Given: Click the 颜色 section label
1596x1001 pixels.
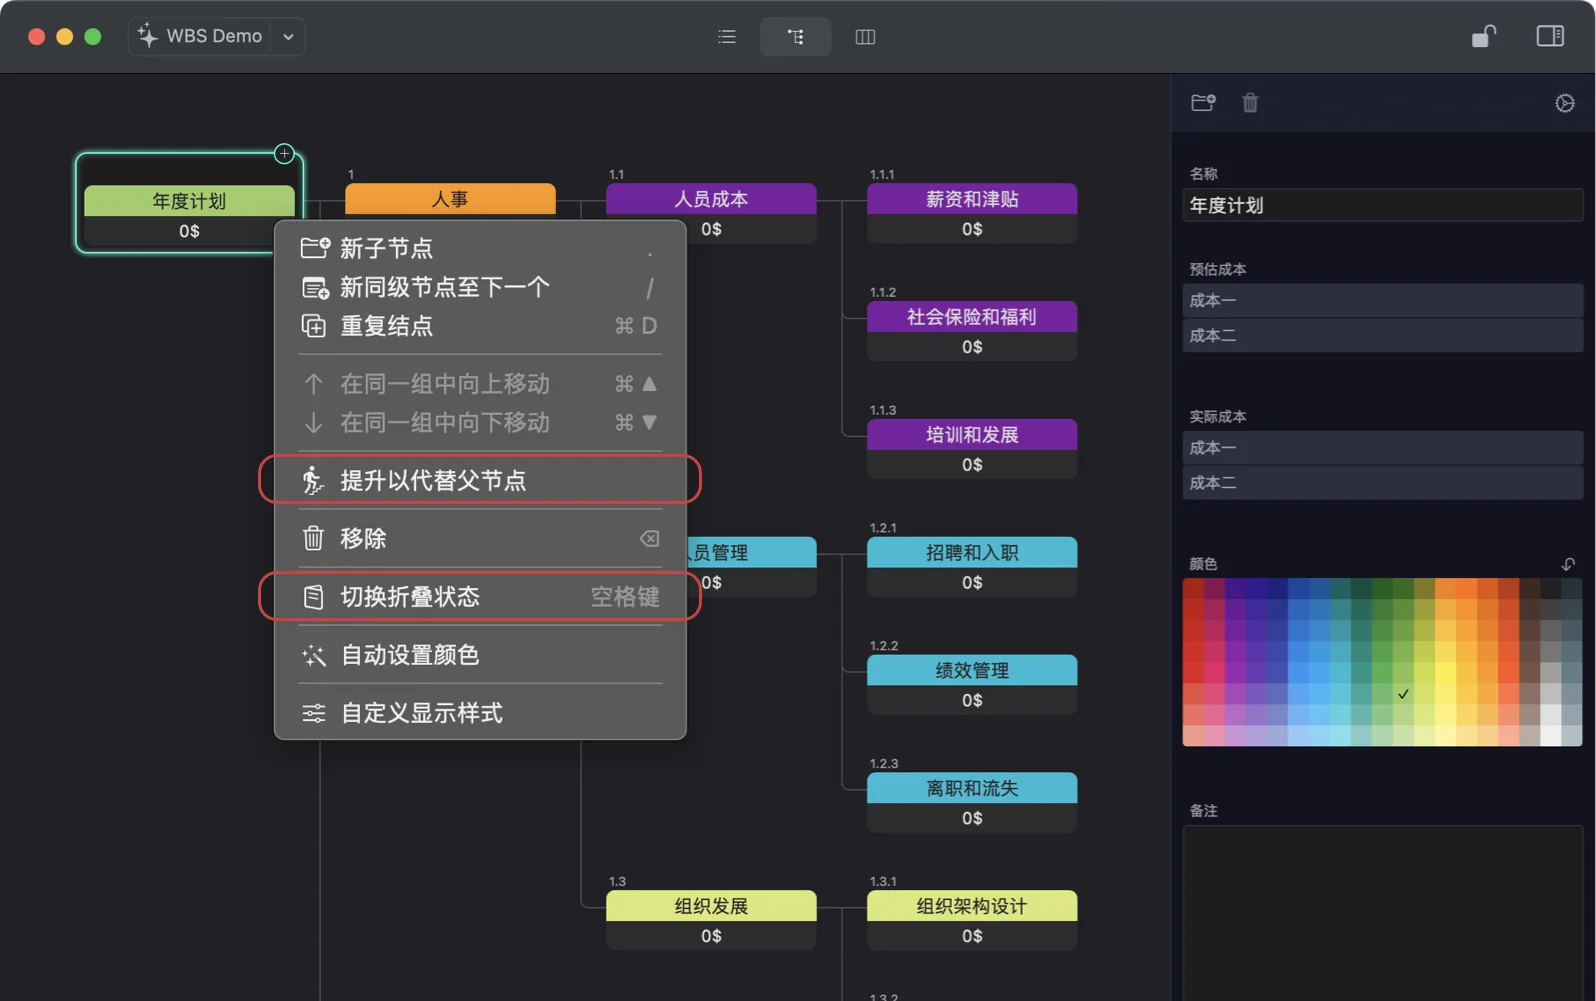Looking at the screenshot, I should click(x=1203, y=564).
